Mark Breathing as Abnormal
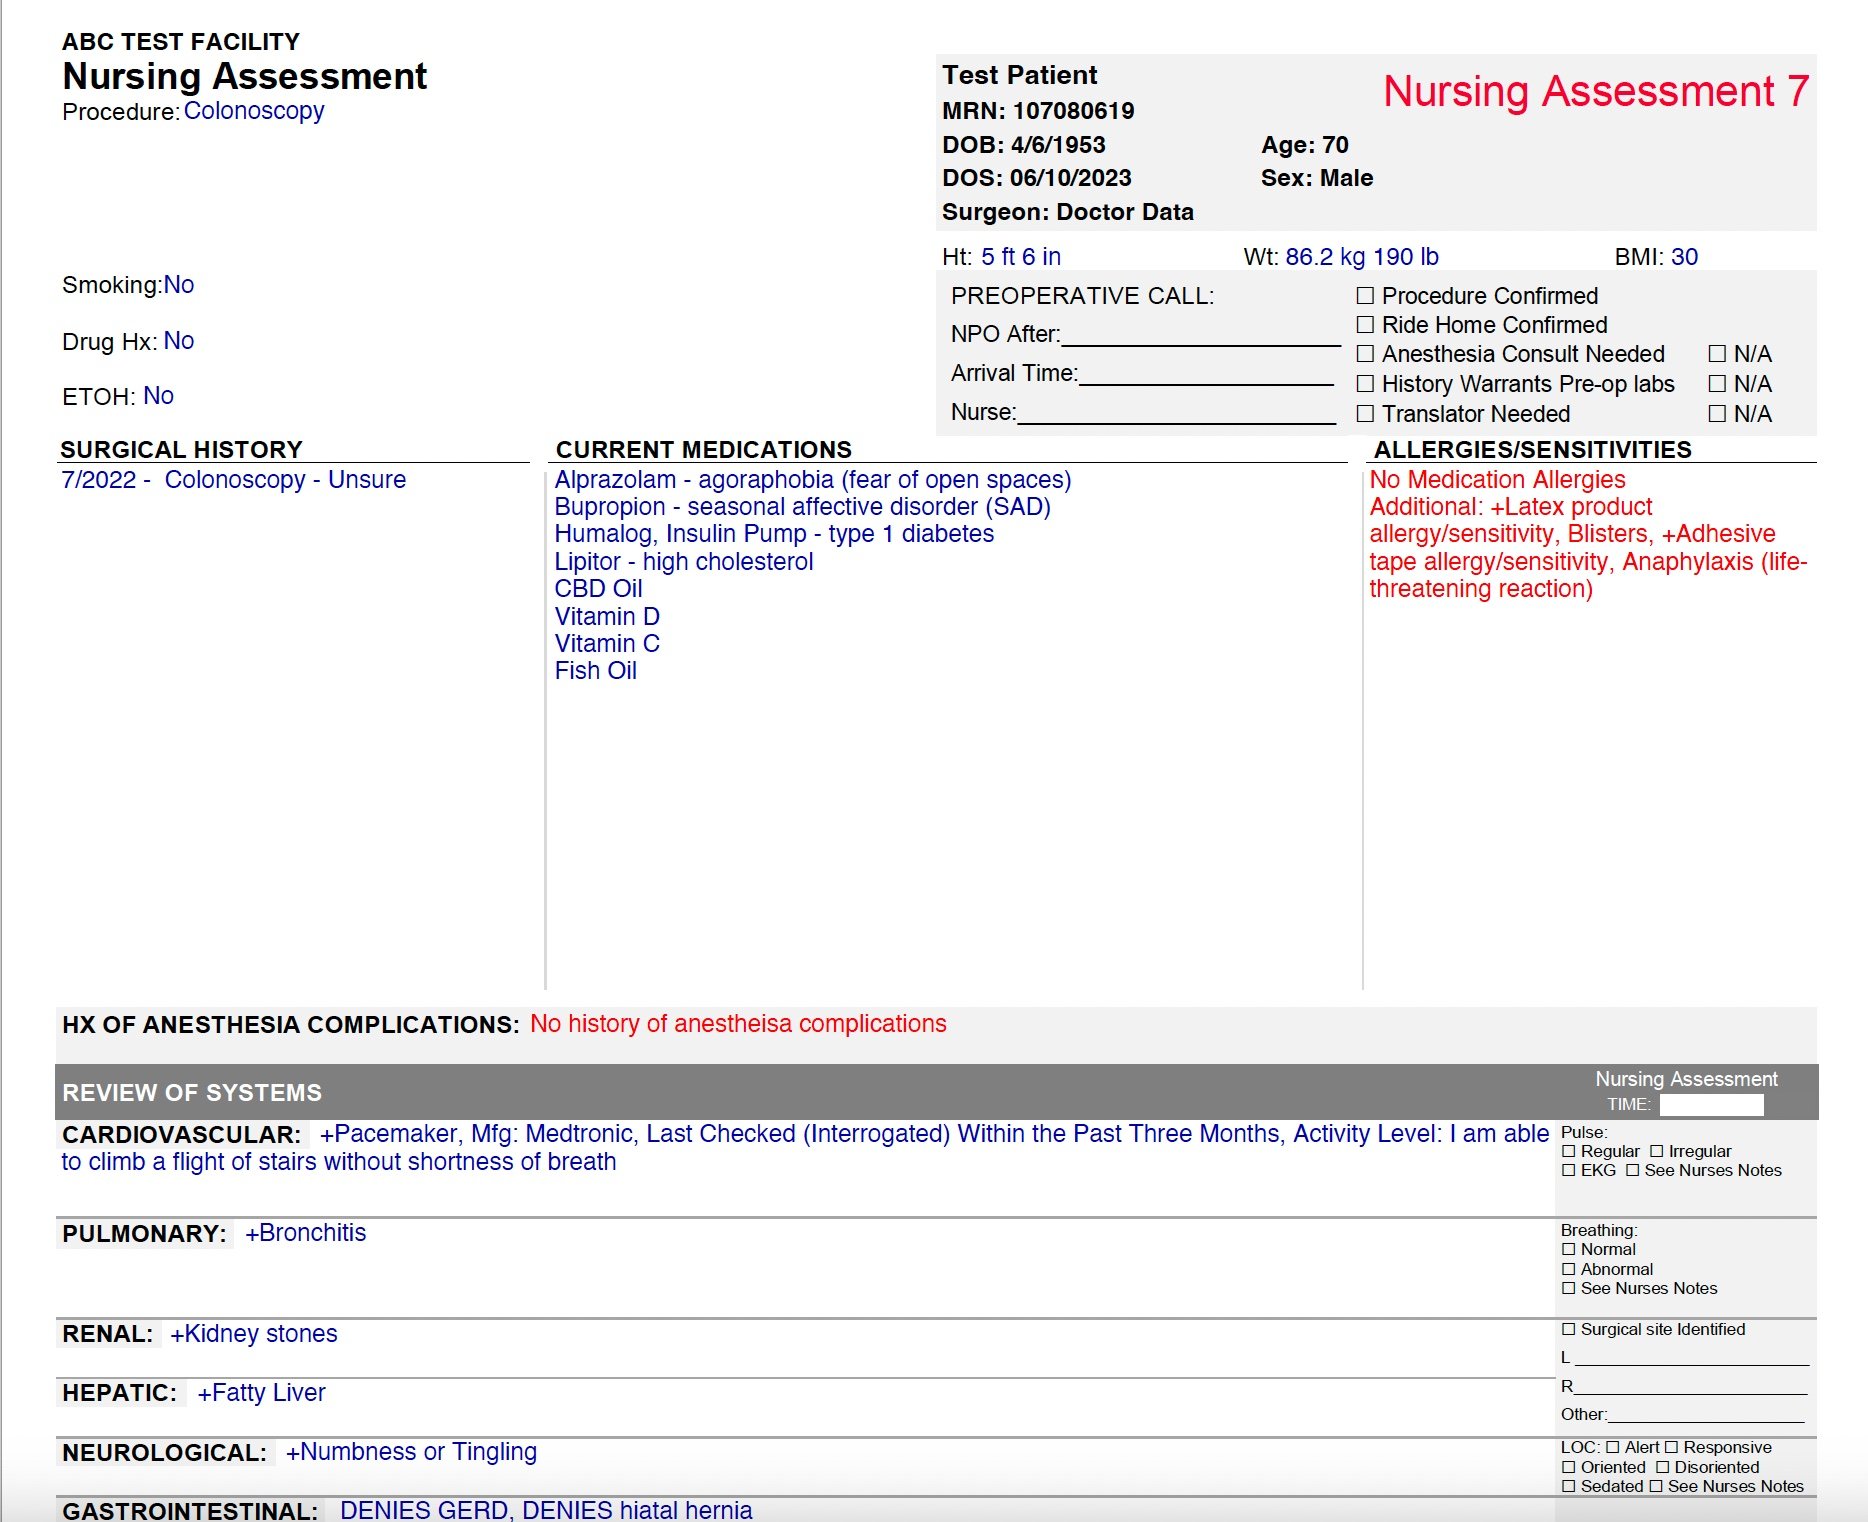The height and width of the screenshot is (1522, 1868). pyautogui.click(x=1569, y=1270)
